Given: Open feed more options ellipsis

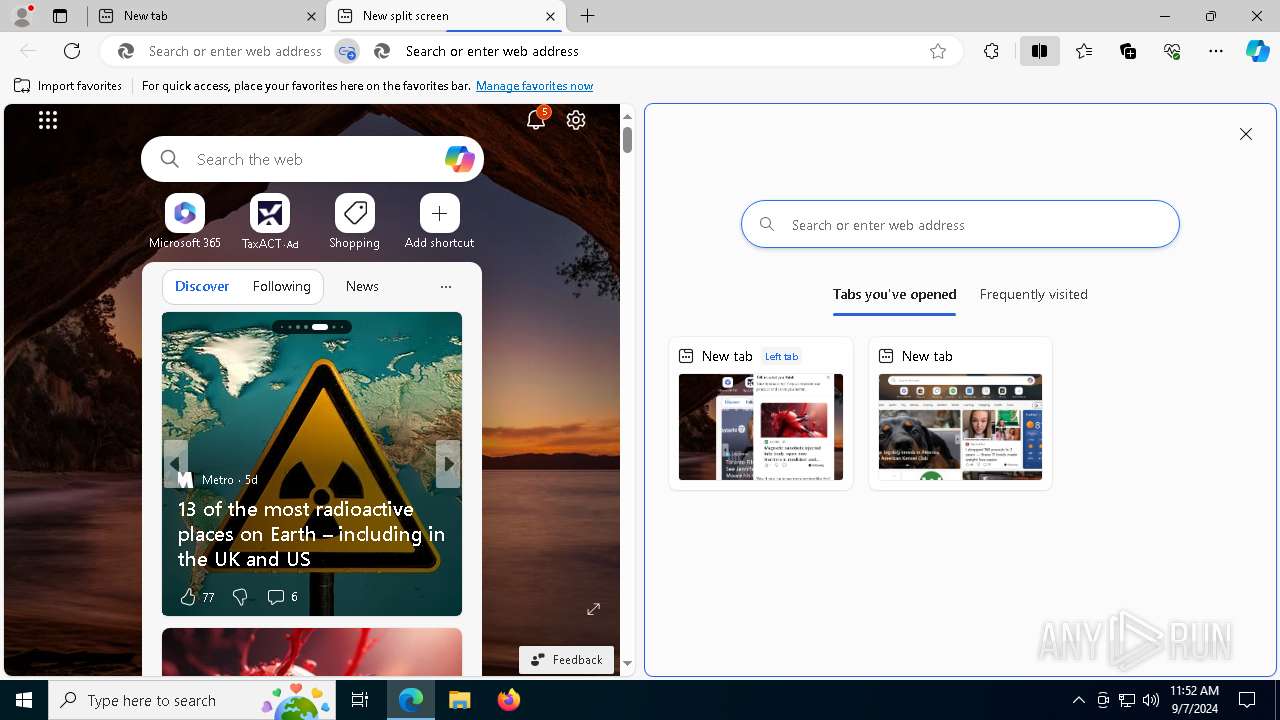Looking at the screenshot, I should tap(446, 287).
